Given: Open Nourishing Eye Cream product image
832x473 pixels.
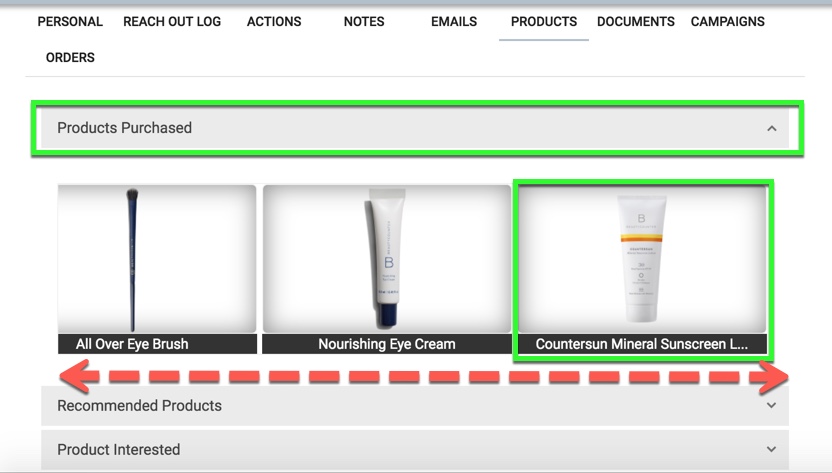Looking at the screenshot, I should coord(387,259).
